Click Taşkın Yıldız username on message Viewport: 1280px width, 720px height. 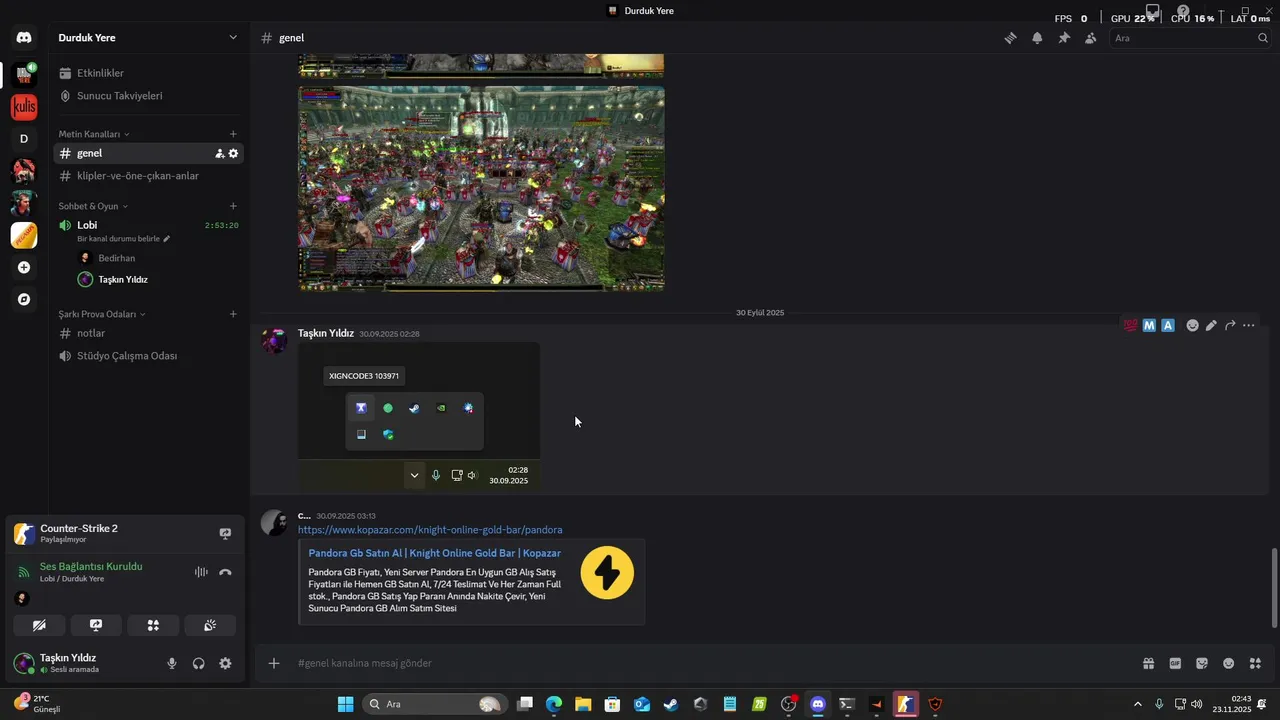point(326,333)
